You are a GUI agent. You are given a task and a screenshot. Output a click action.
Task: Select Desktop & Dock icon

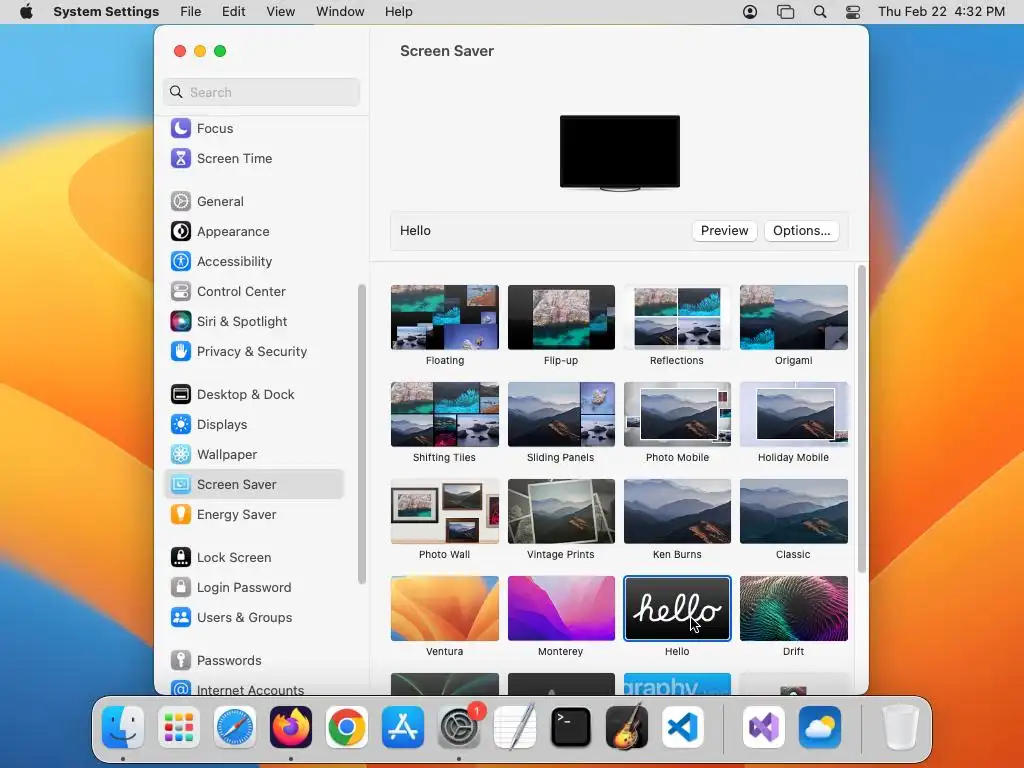point(181,394)
